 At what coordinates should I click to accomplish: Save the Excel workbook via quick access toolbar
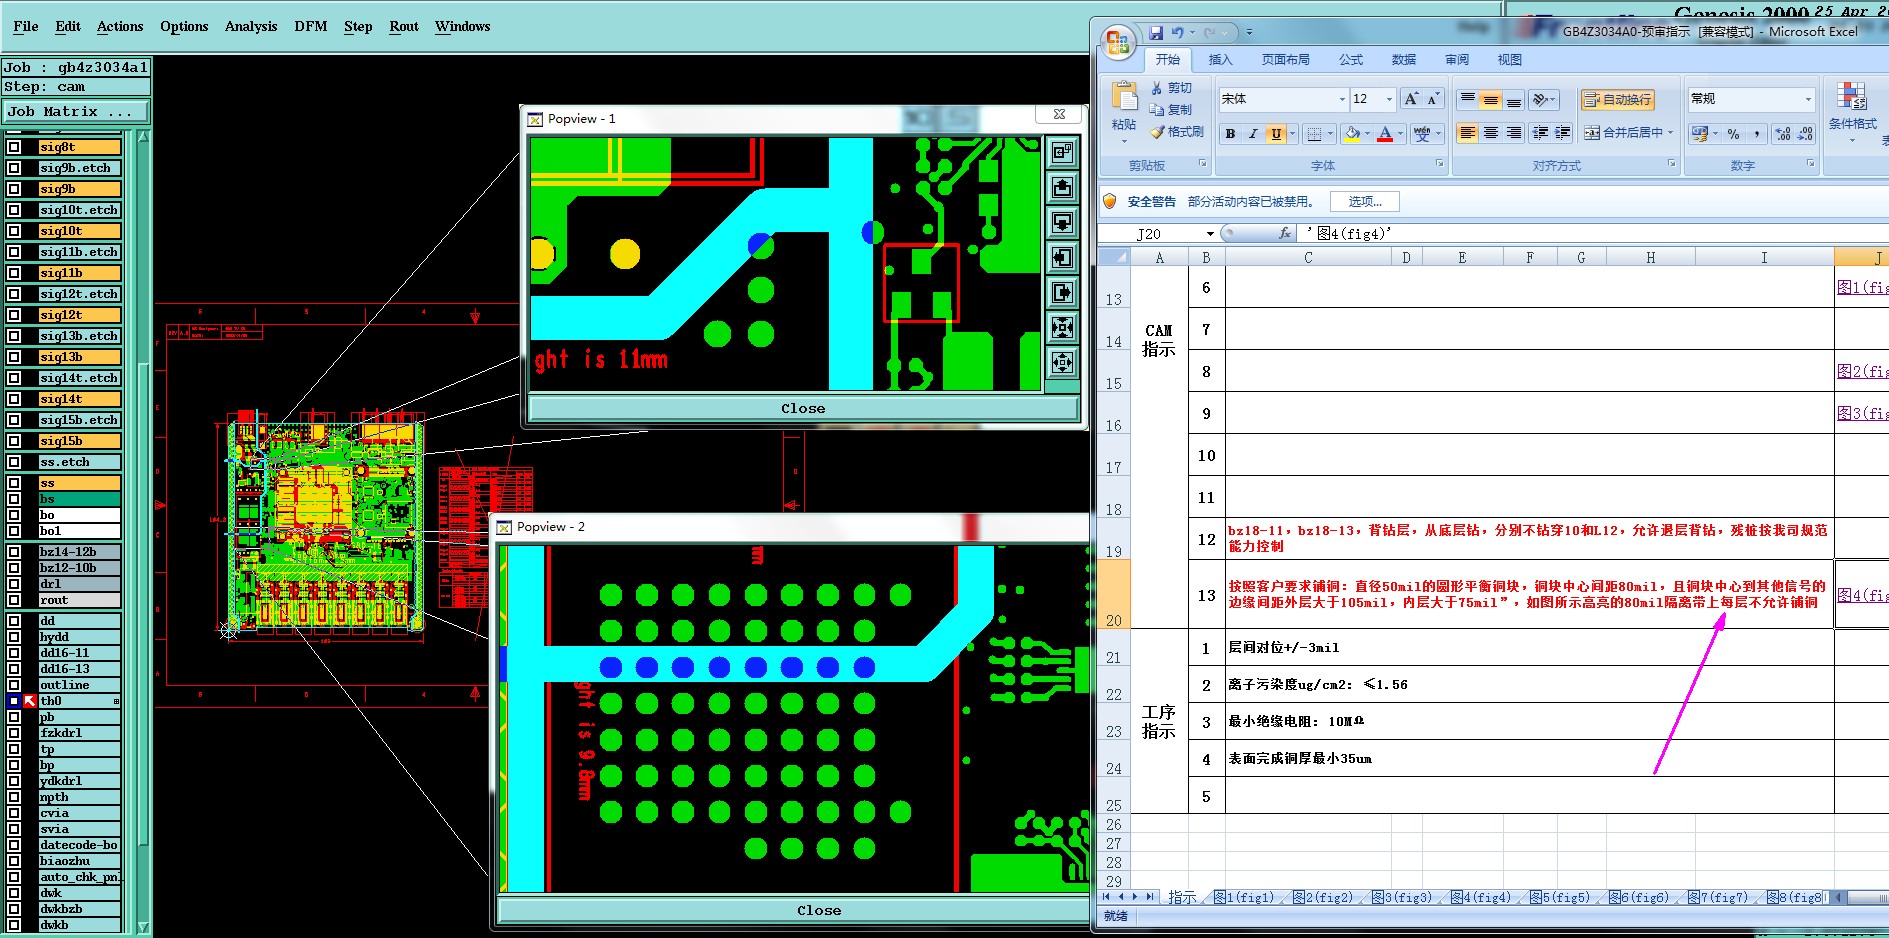(1156, 32)
